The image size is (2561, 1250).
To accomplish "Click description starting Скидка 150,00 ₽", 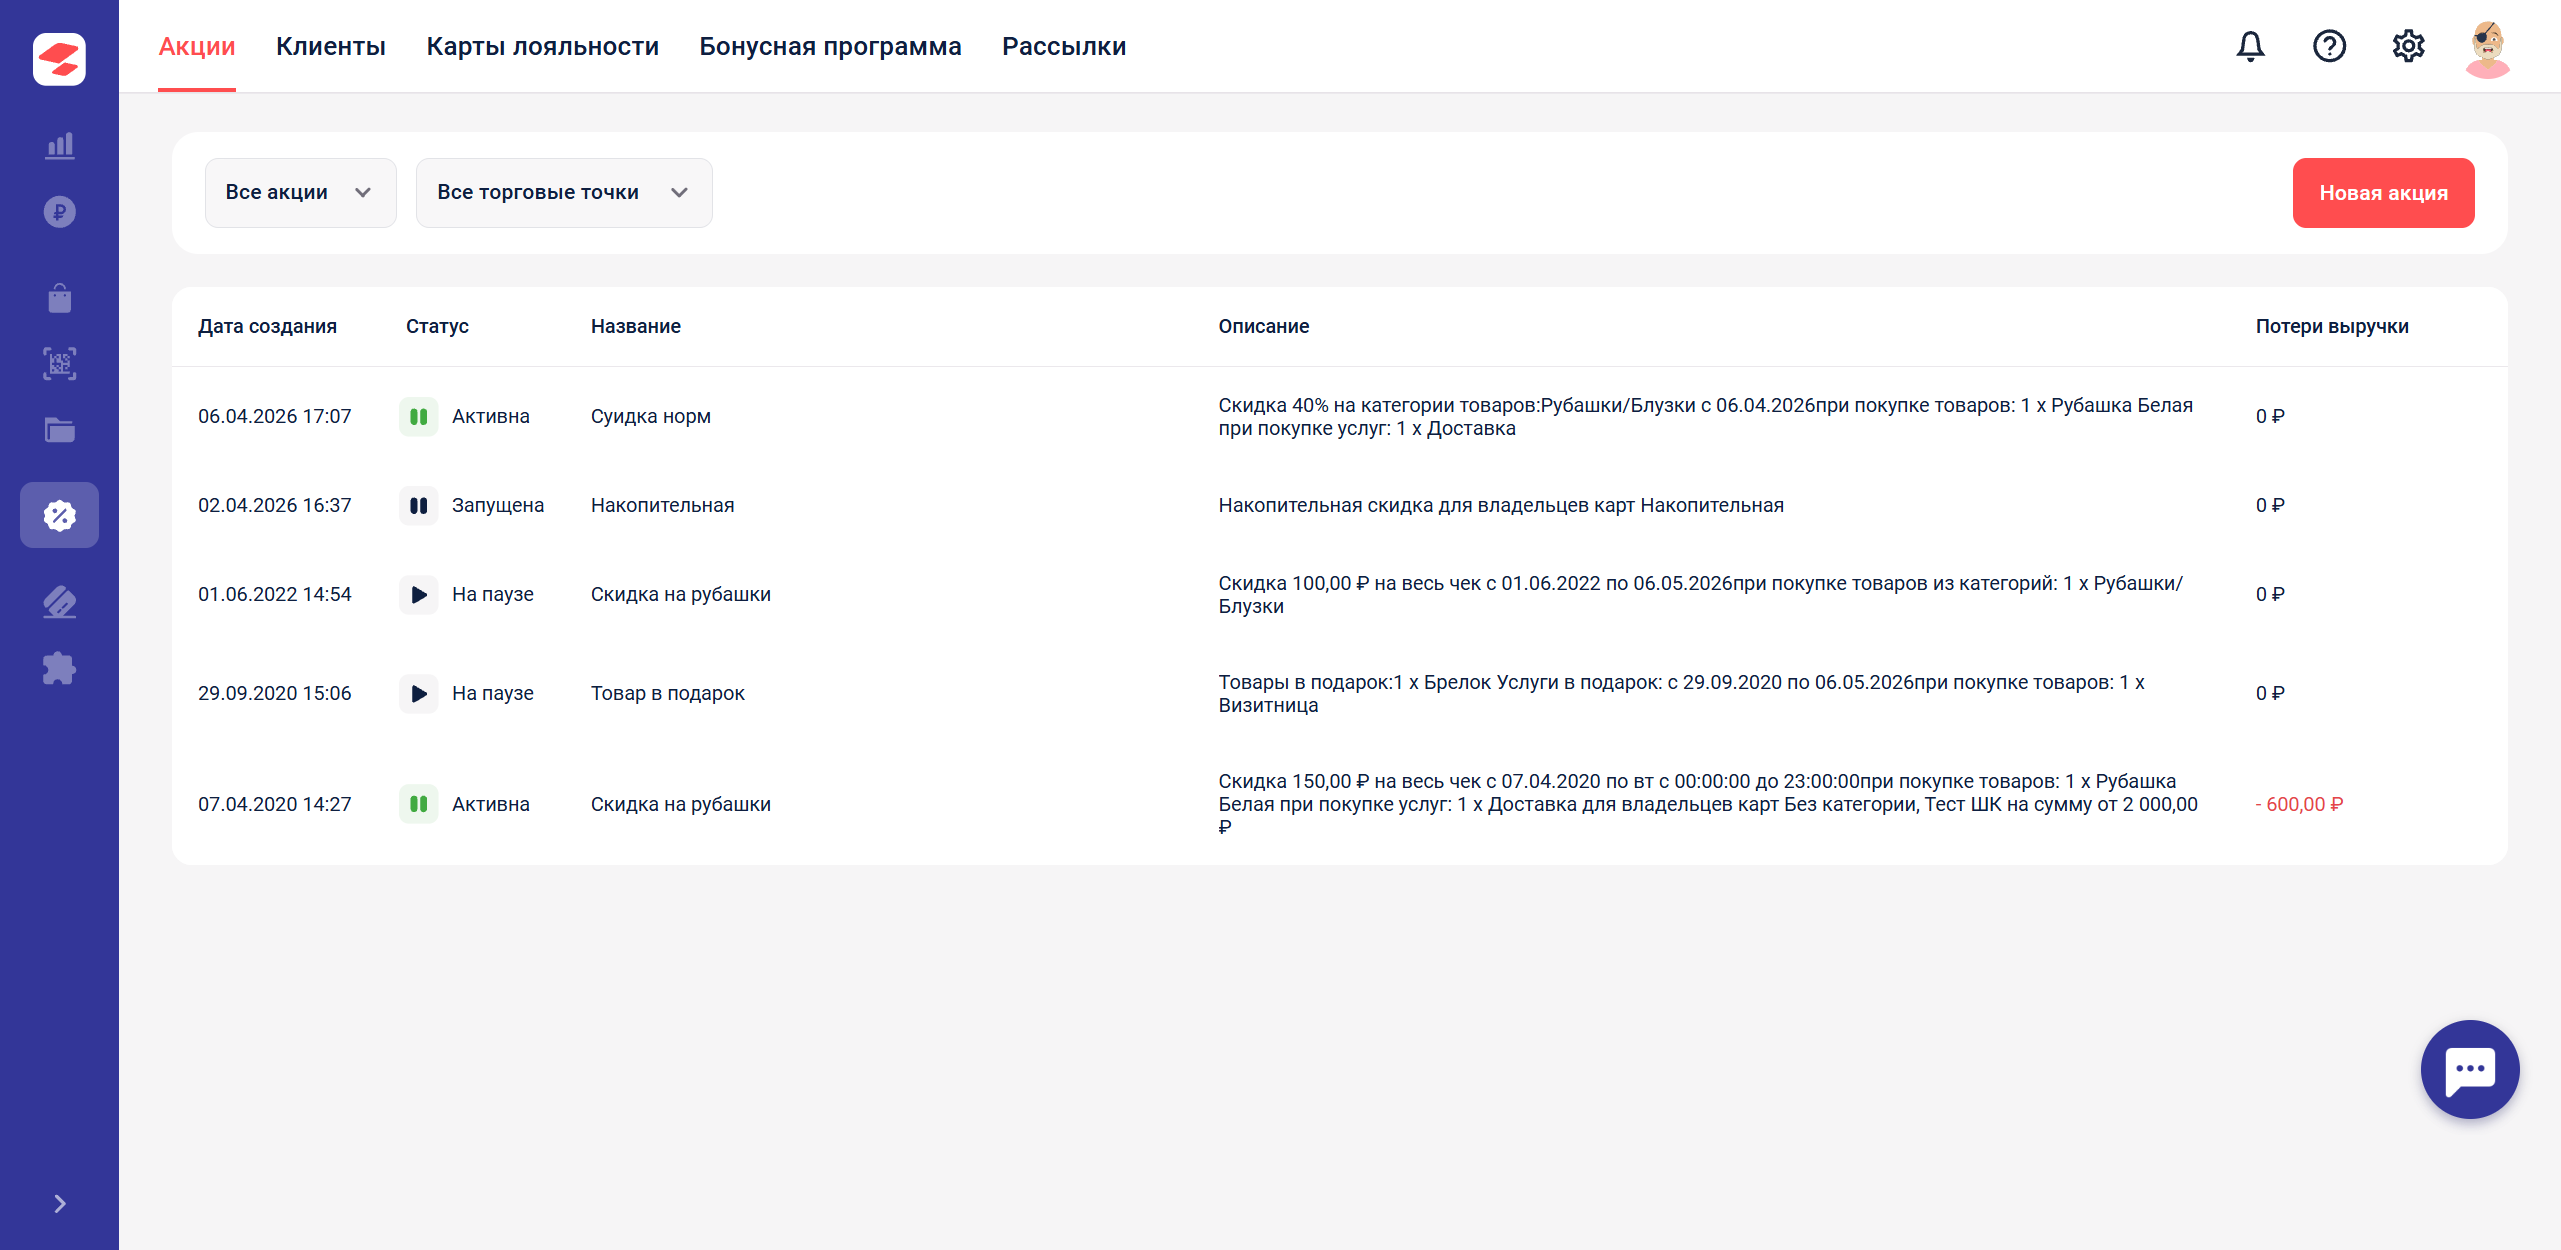I will pyautogui.click(x=1708, y=804).
